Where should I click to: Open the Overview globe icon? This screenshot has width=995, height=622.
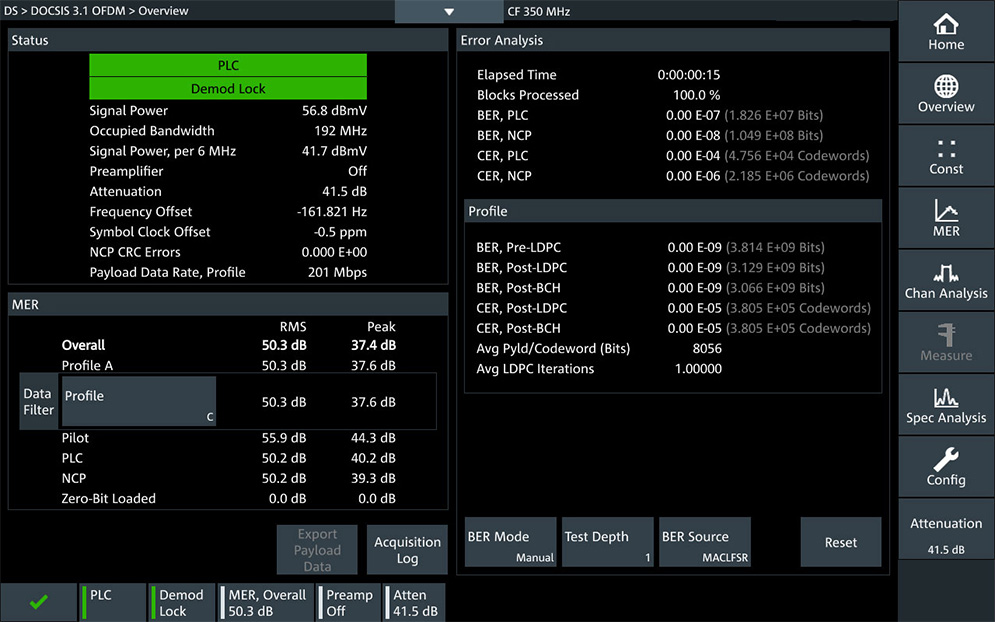[945, 94]
